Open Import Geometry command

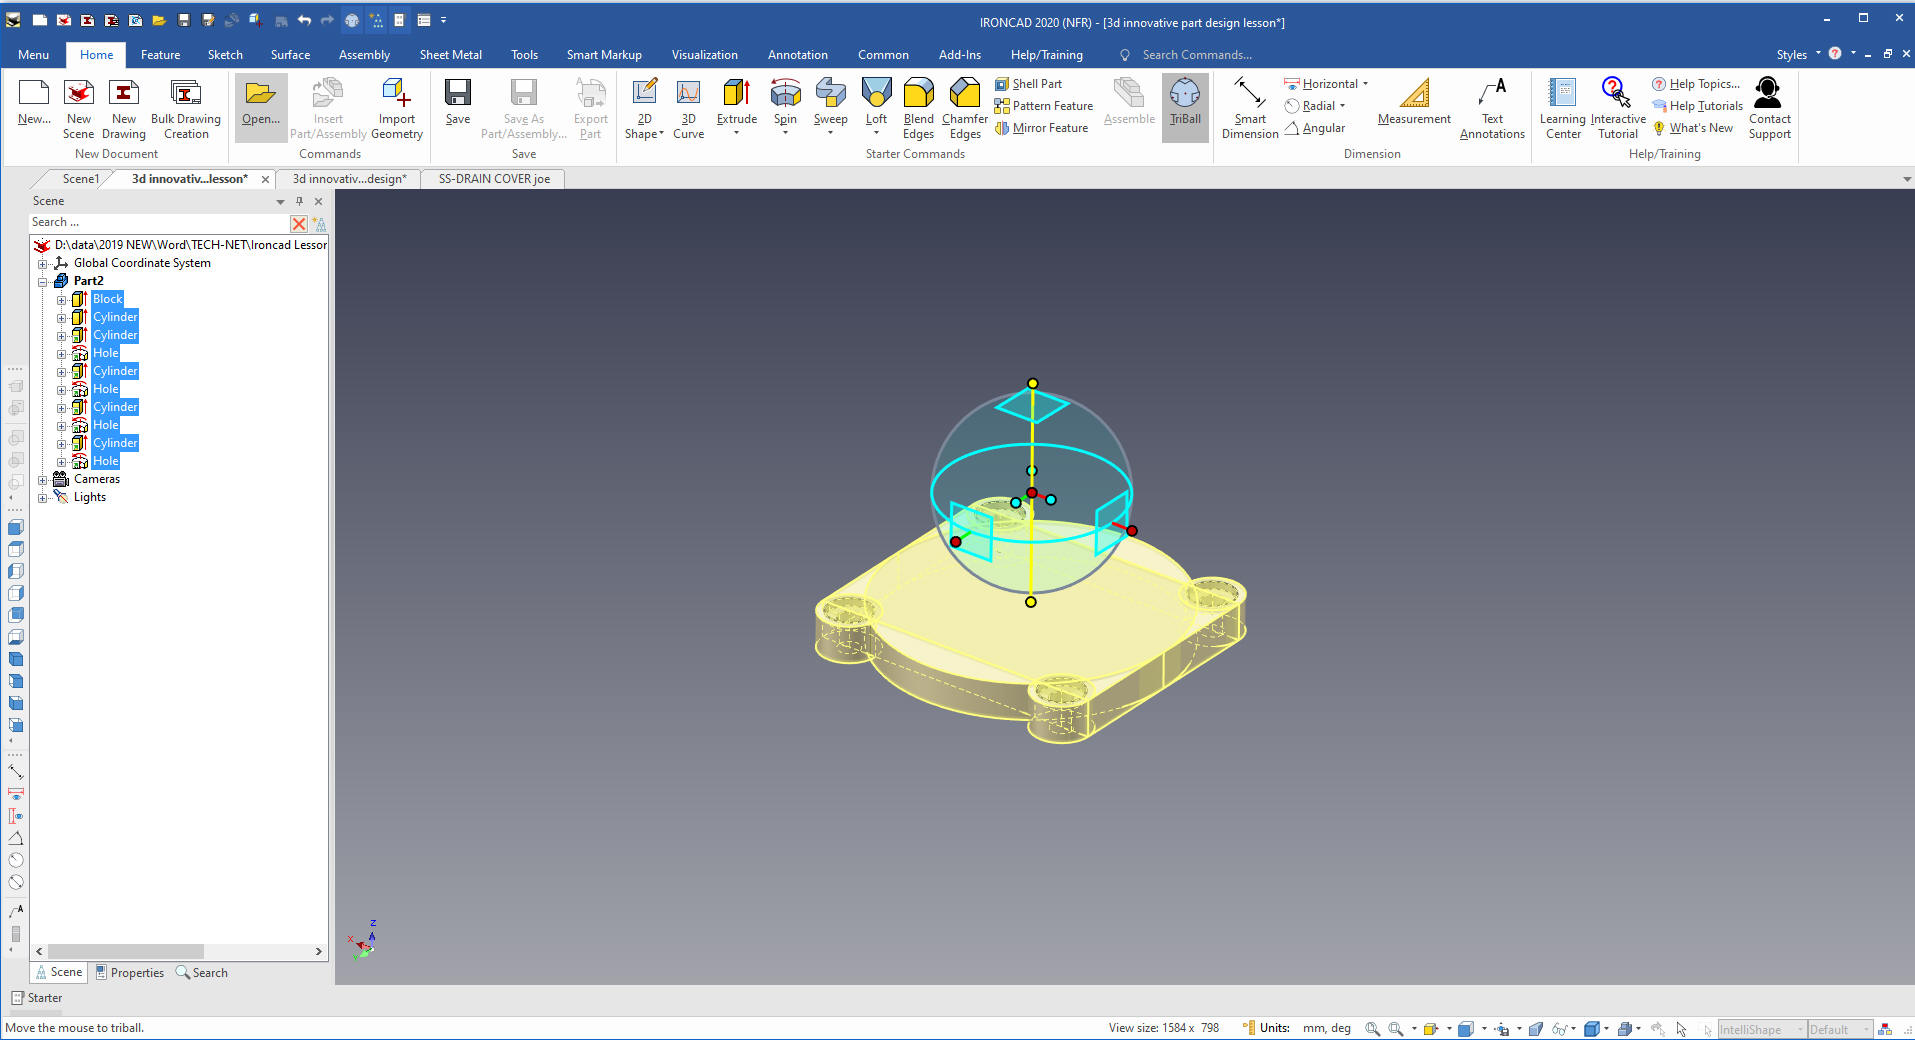pos(397,107)
